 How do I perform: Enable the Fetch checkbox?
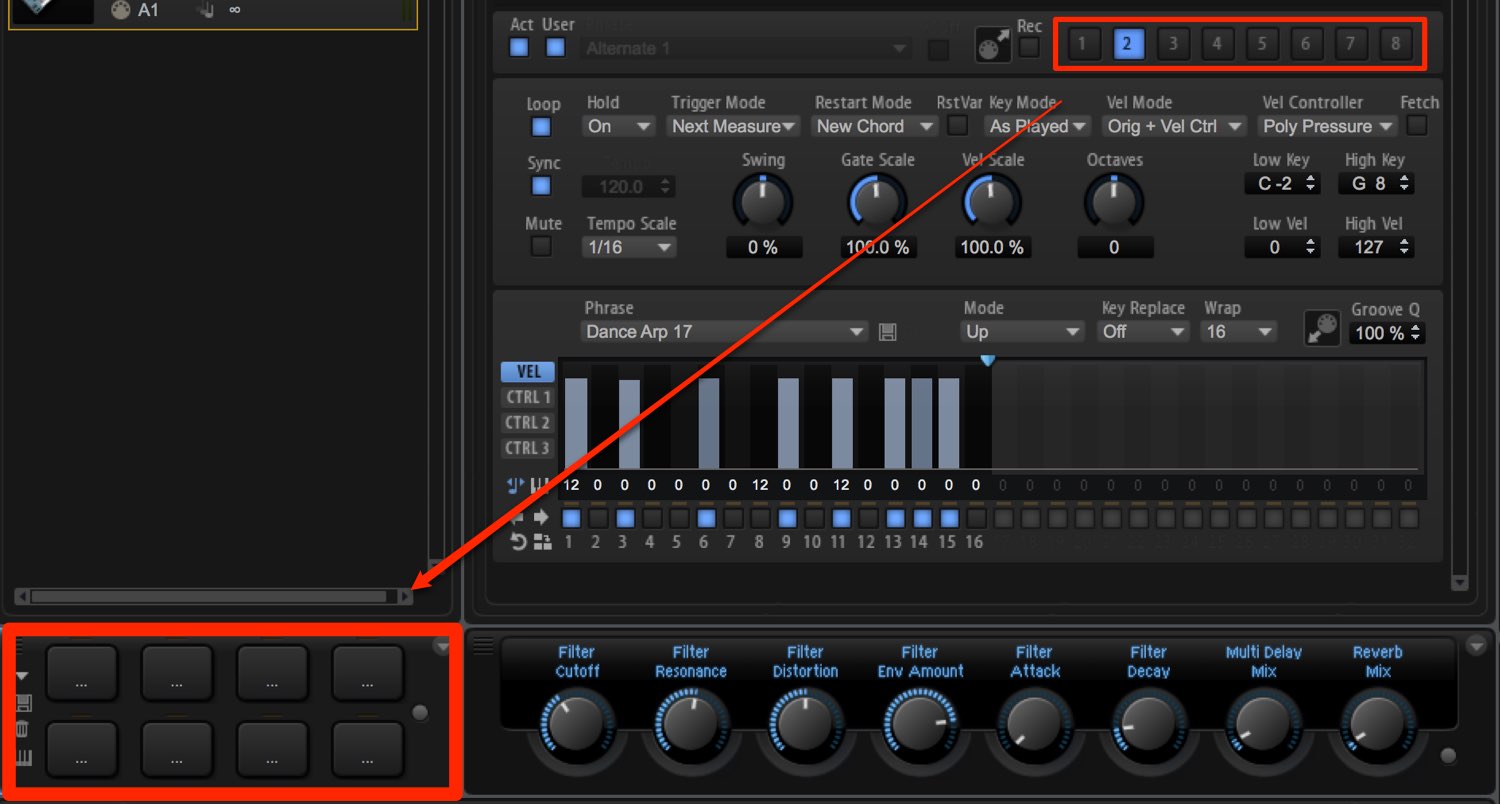(x=1417, y=125)
